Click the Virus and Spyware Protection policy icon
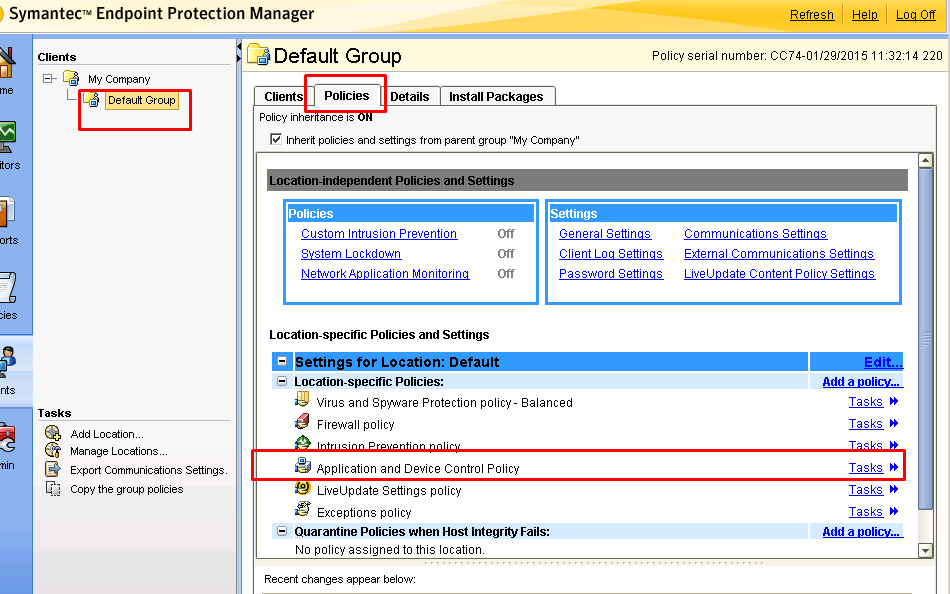 click(302, 401)
